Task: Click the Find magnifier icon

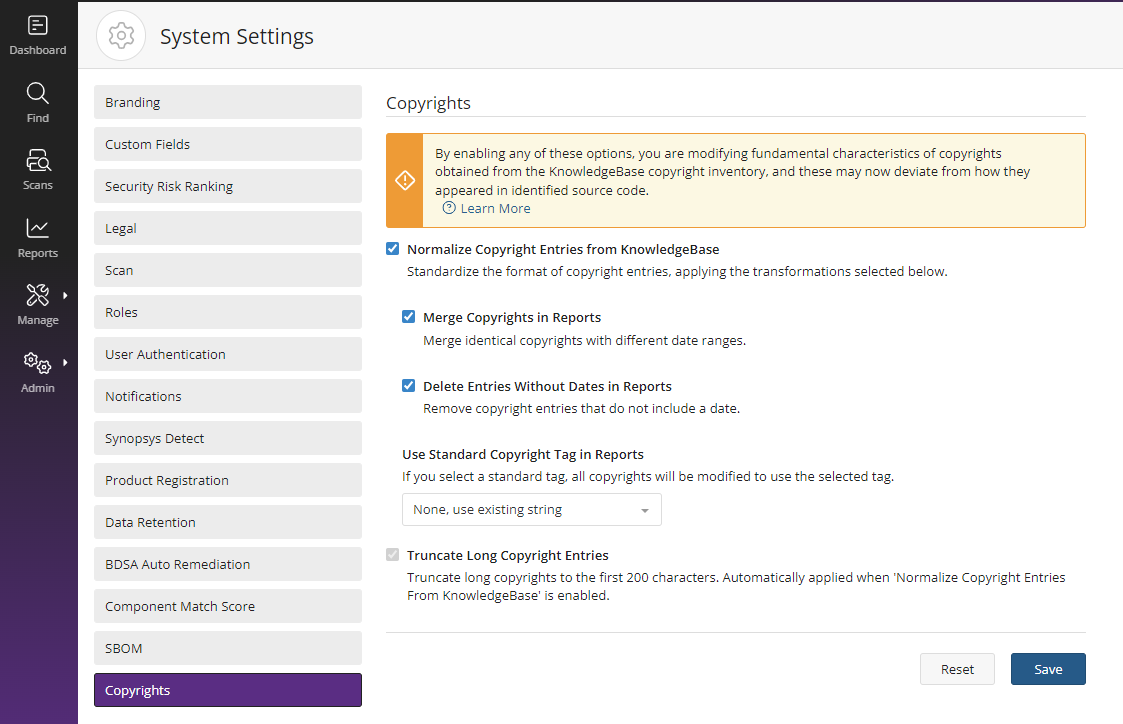Action: (38, 94)
